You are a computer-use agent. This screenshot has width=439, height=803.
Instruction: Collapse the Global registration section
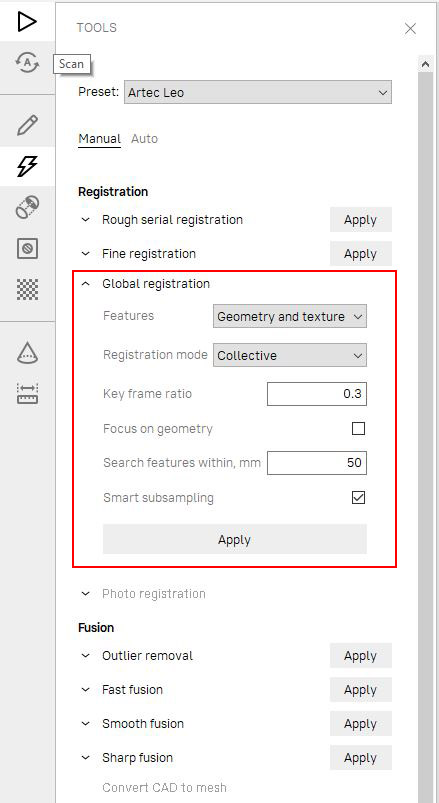[86, 284]
